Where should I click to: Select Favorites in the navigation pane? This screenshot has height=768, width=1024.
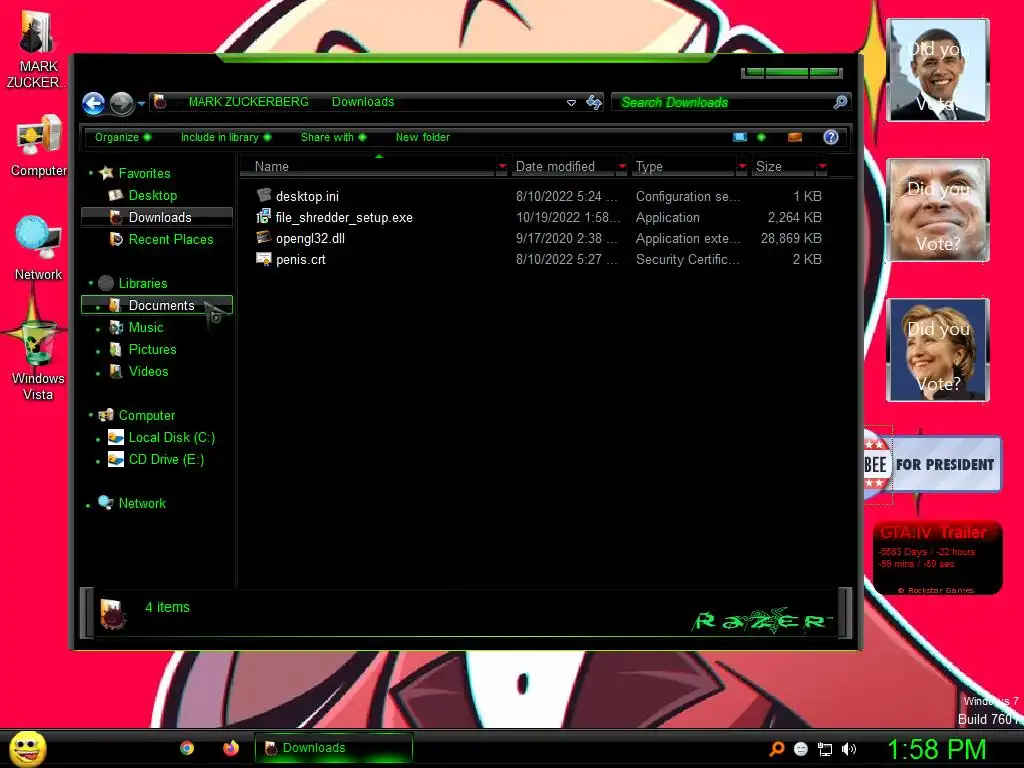pos(144,173)
